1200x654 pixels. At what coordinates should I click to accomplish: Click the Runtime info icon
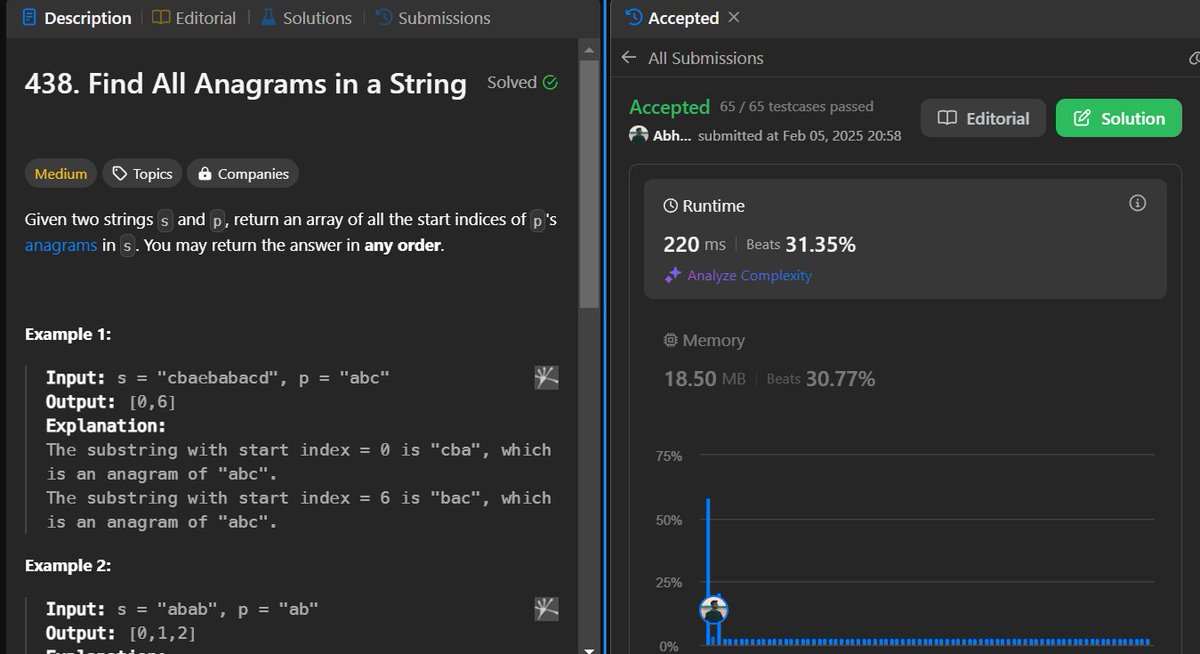click(x=1137, y=202)
